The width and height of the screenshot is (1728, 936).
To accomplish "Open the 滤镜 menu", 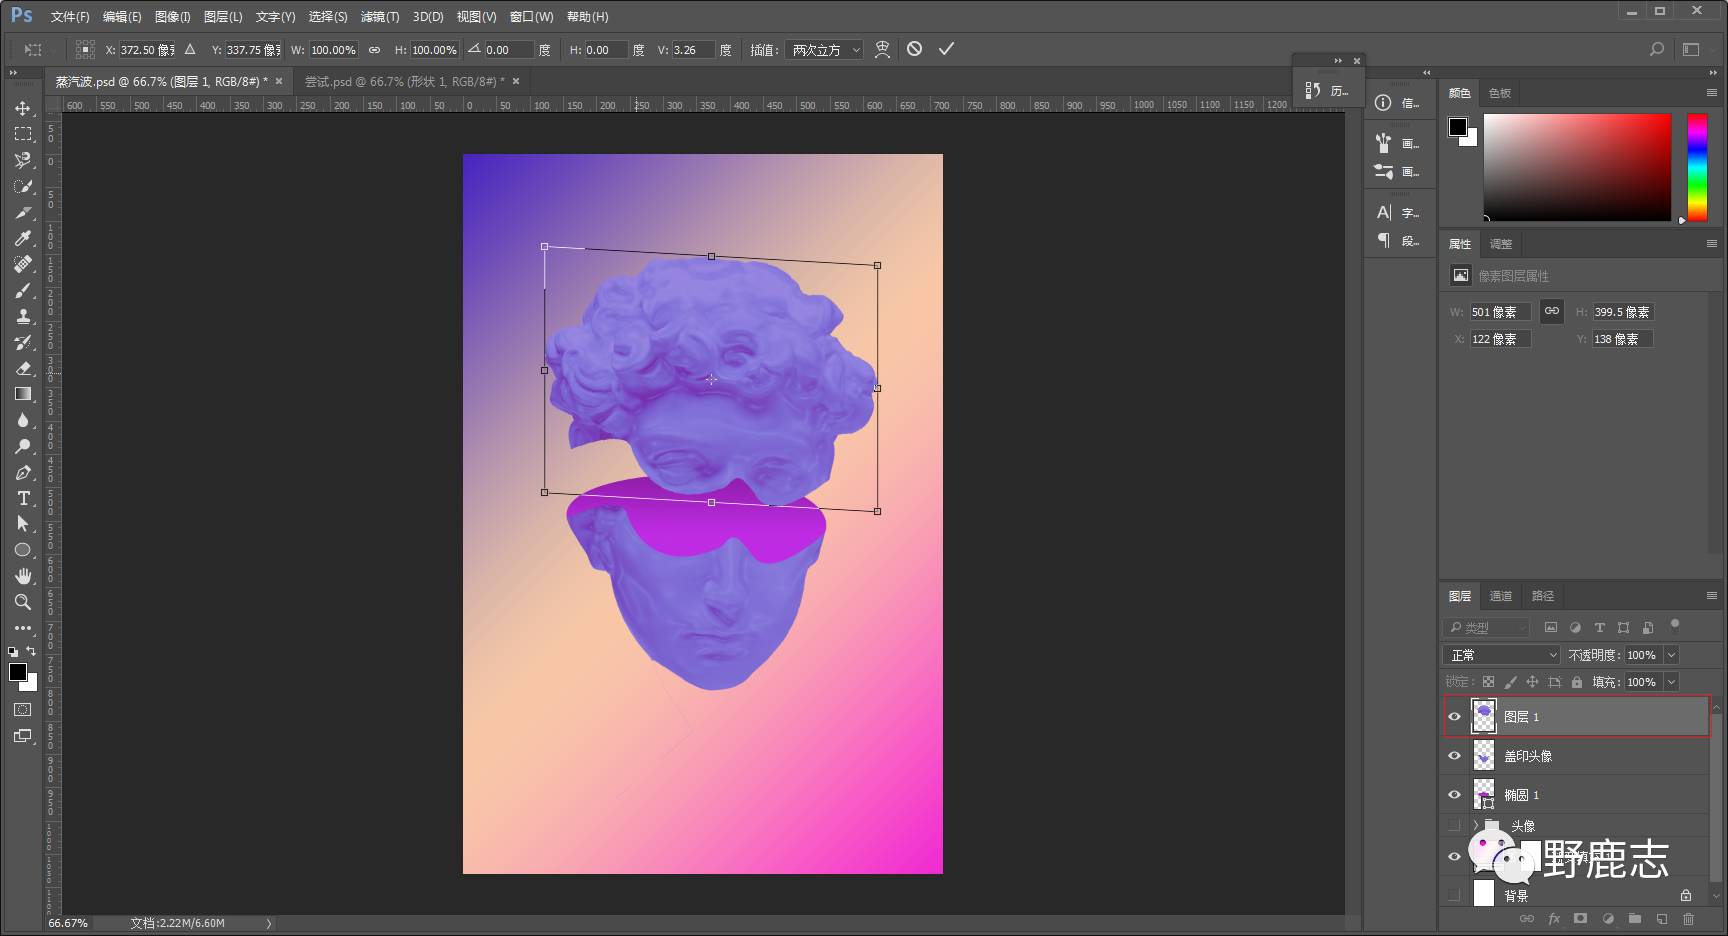I will [x=379, y=17].
